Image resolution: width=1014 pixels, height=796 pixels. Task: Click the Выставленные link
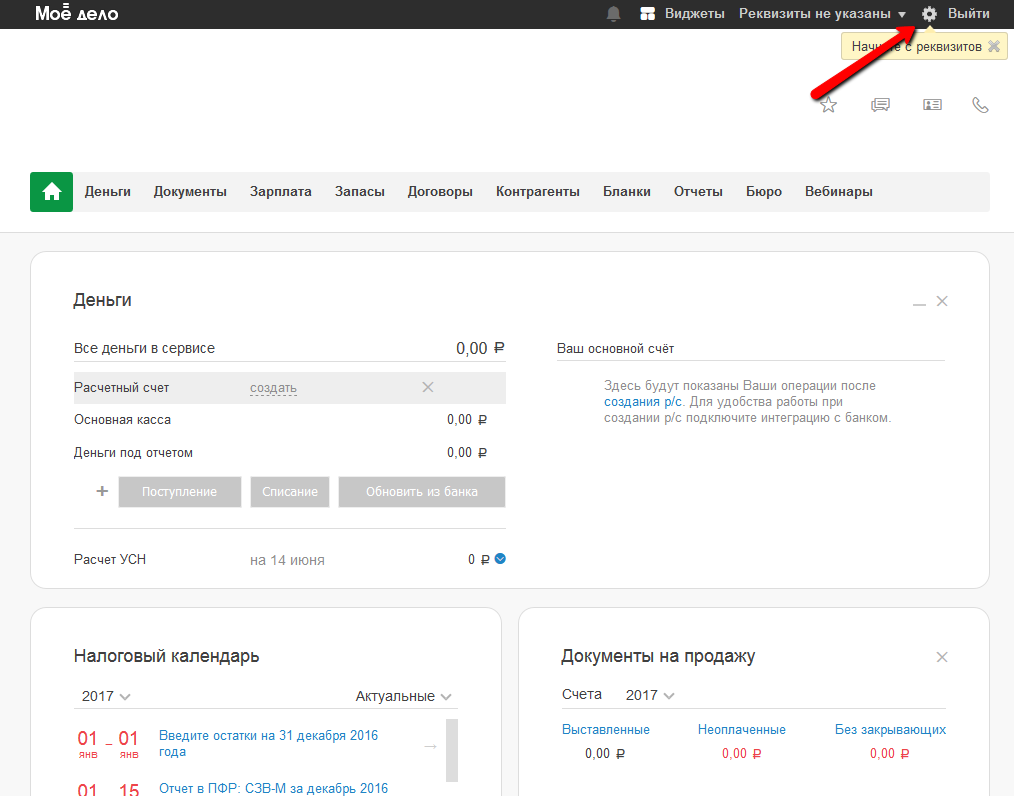click(x=606, y=729)
